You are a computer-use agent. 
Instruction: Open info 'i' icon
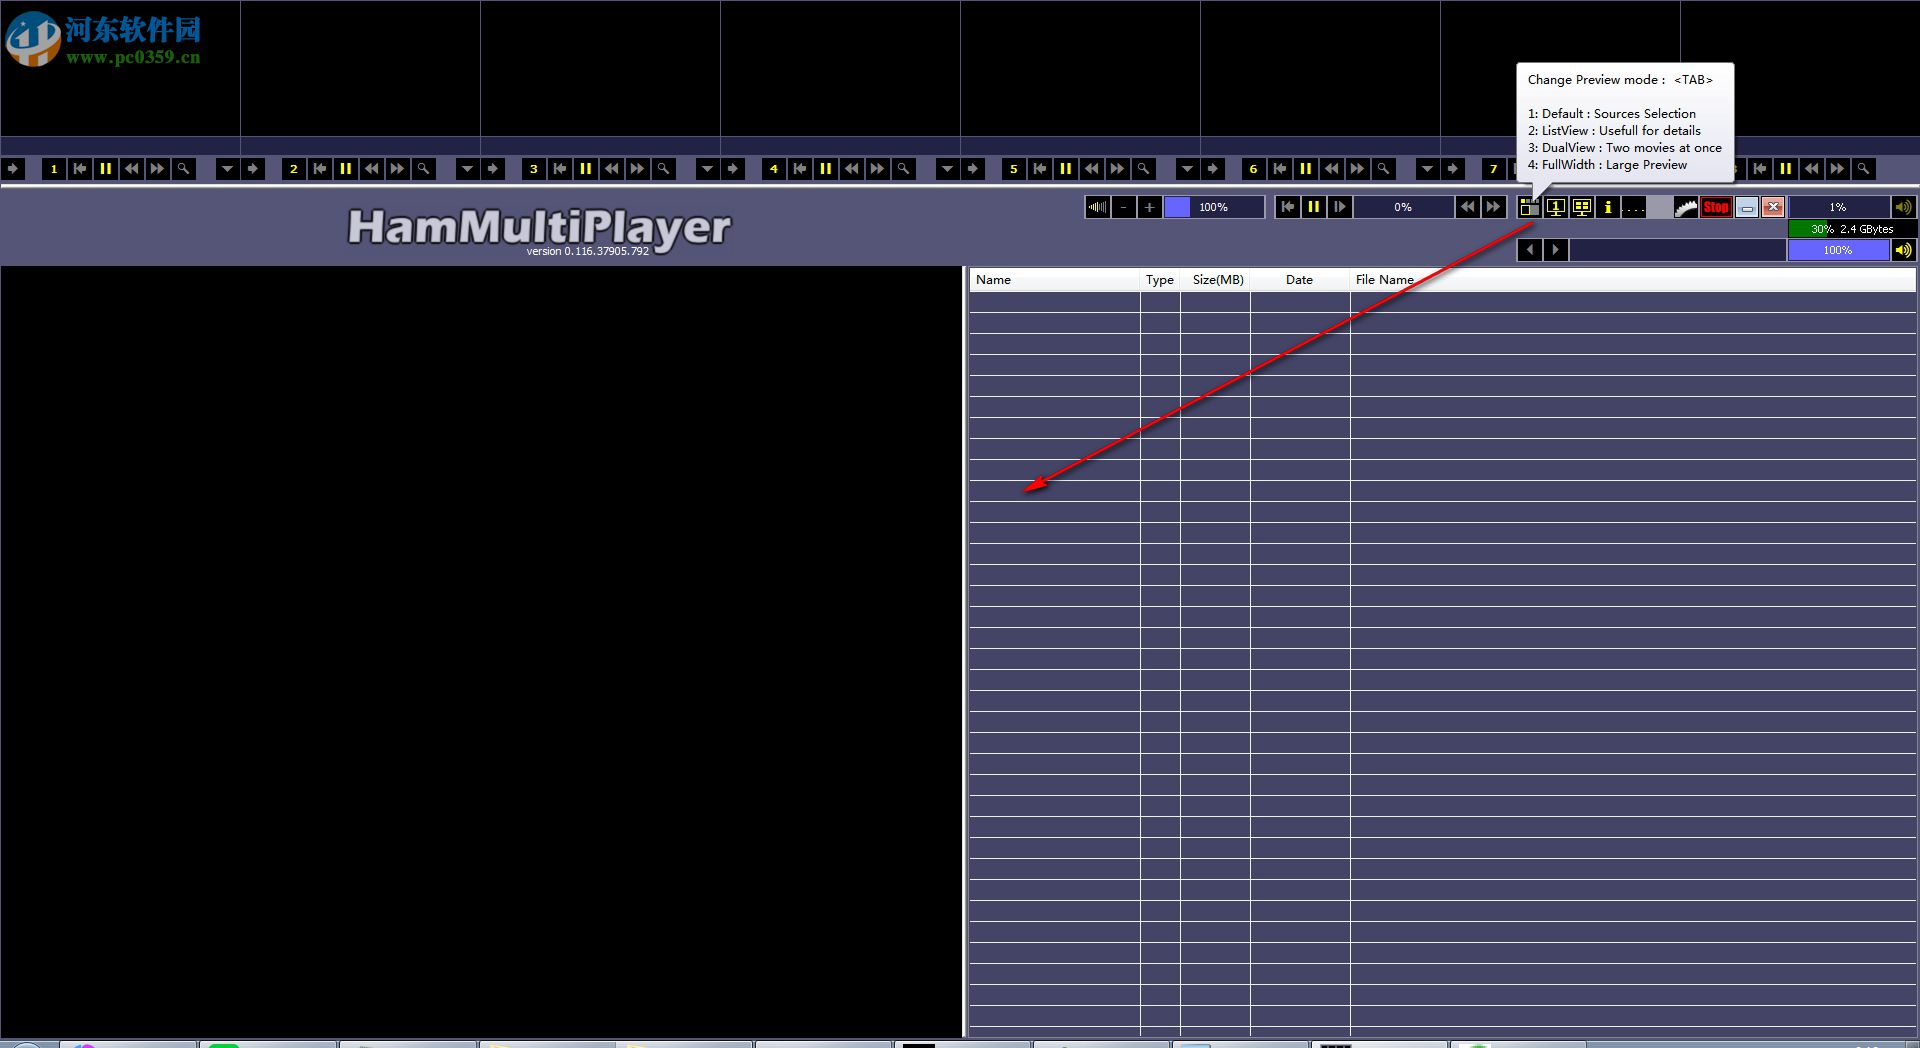pos(1608,207)
